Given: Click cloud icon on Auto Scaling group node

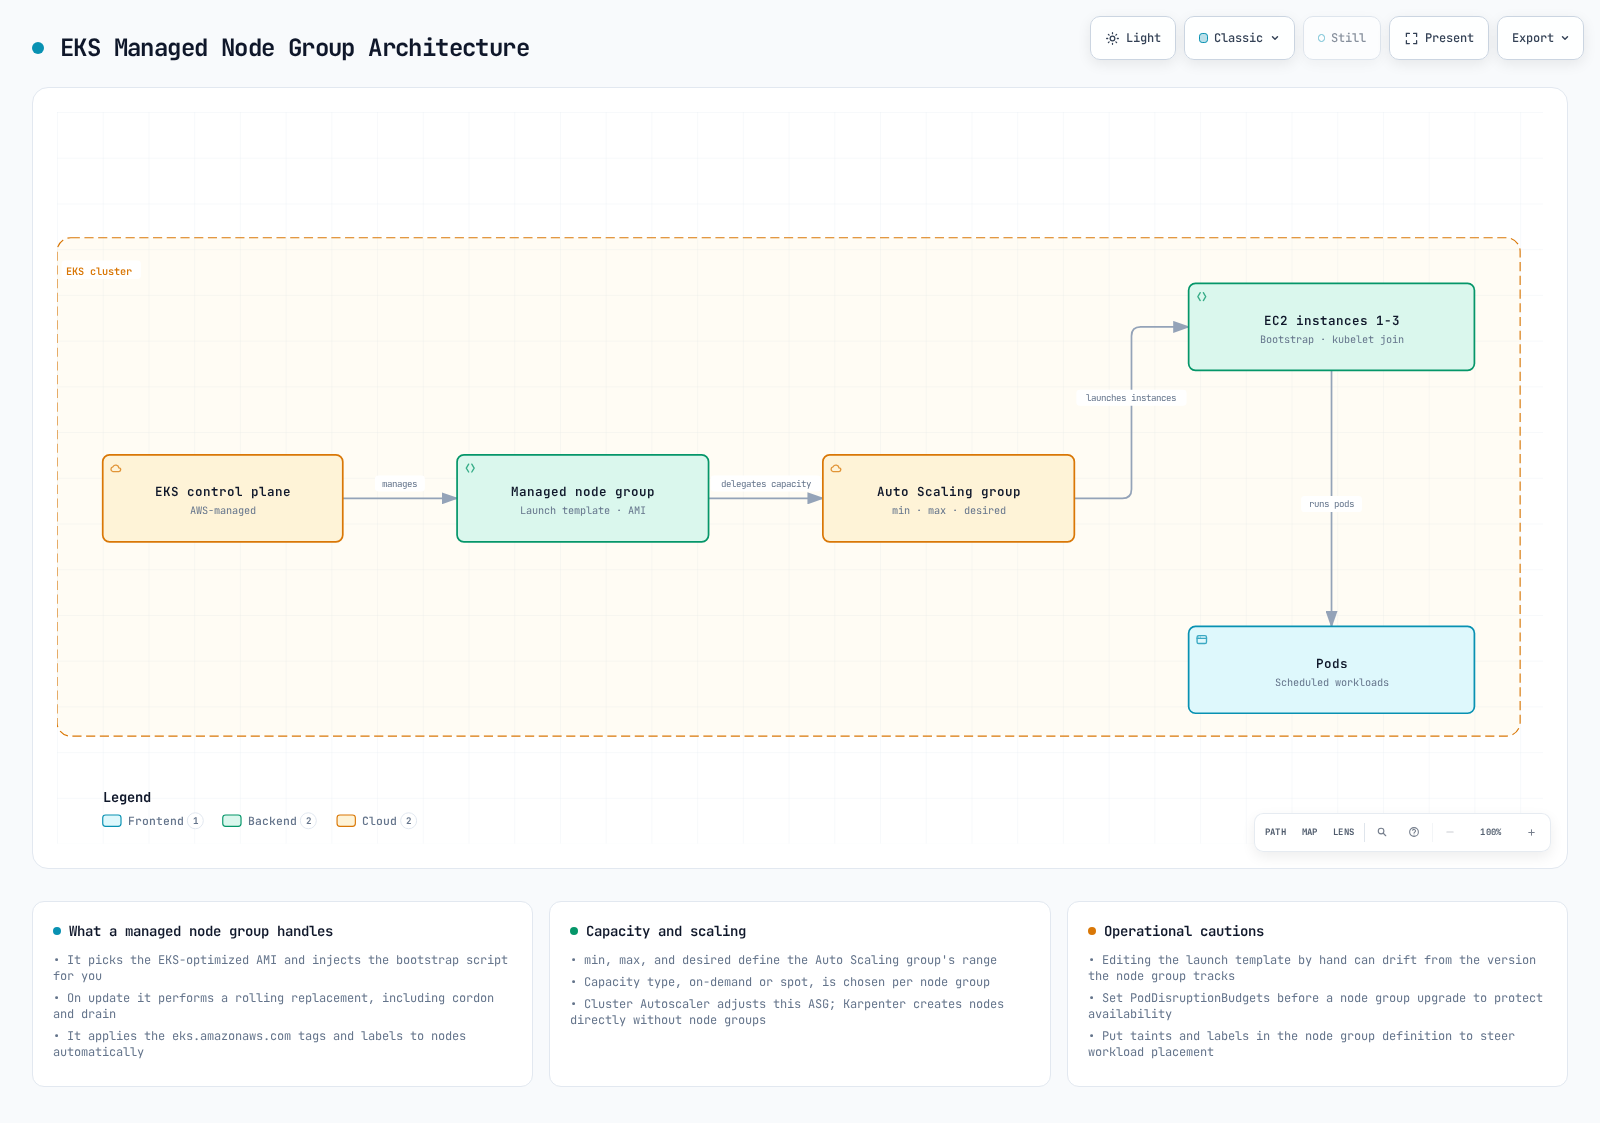Looking at the screenshot, I should pos(836,468).
